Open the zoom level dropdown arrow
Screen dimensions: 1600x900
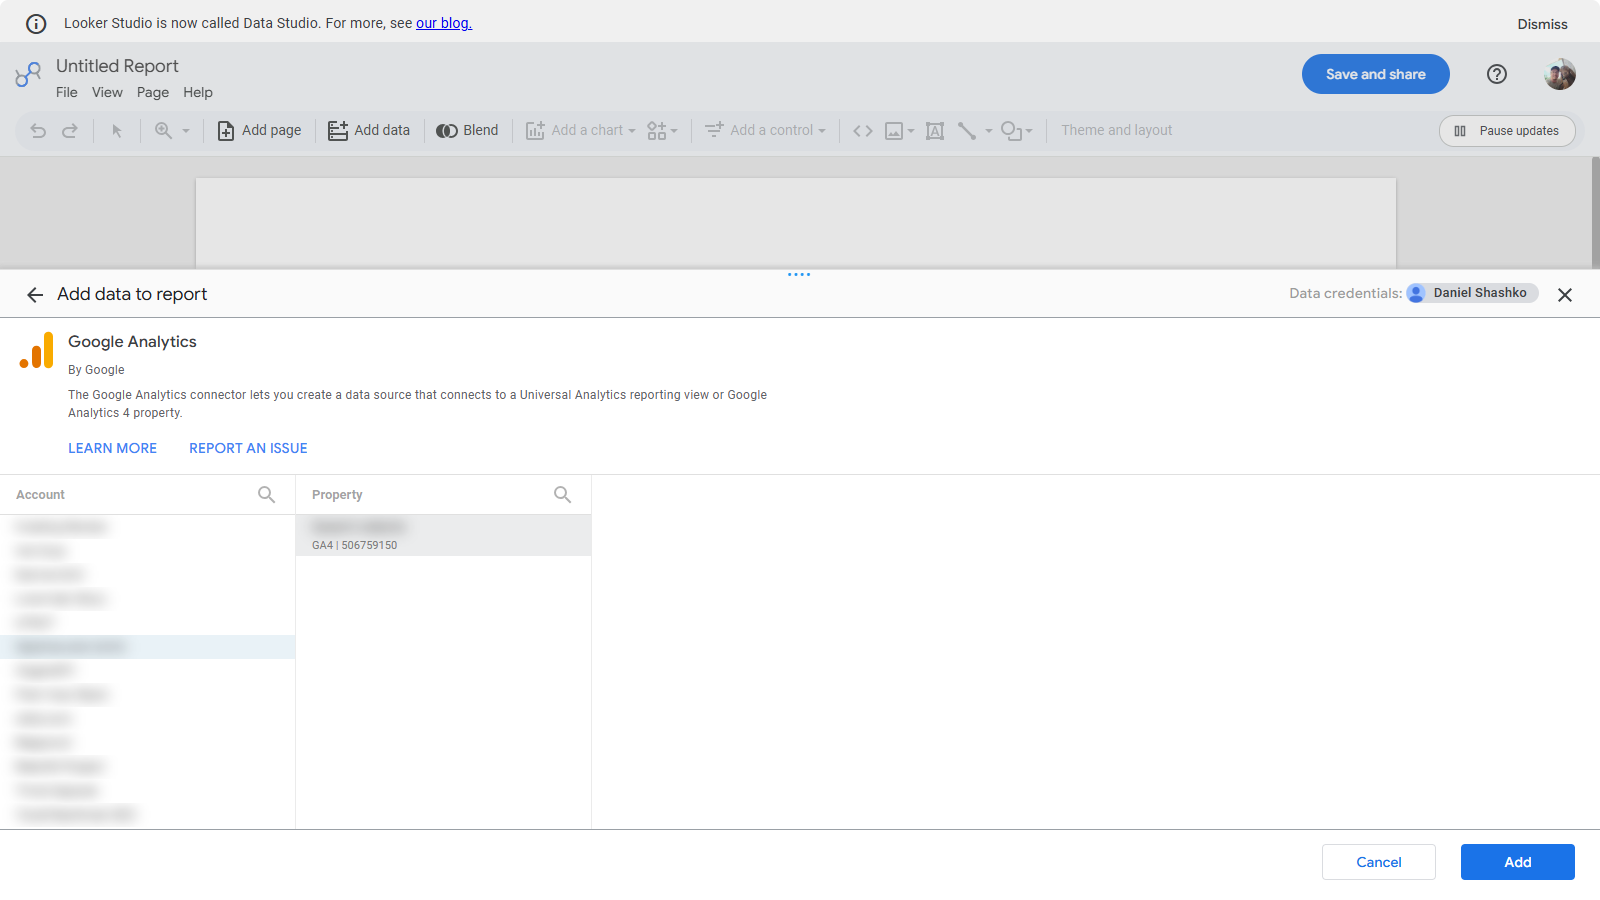point(186,131)
